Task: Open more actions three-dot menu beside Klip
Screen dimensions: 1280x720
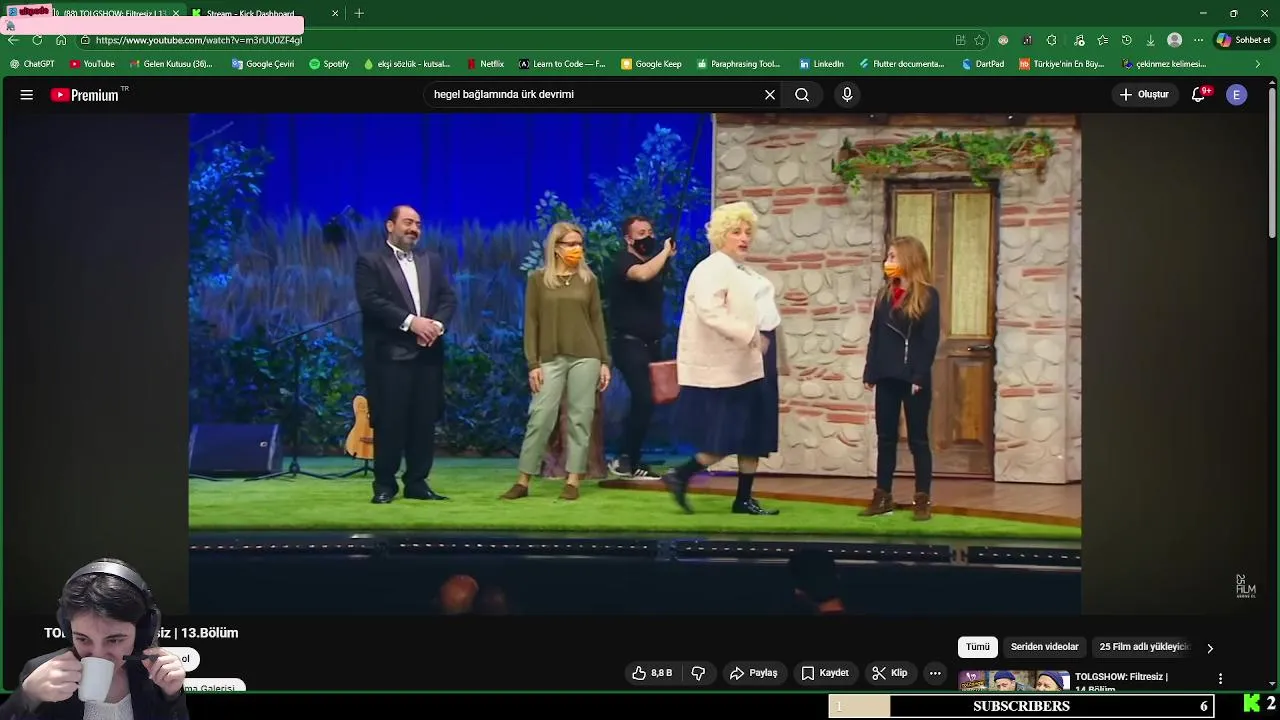Action: click(x=935, y=673)
